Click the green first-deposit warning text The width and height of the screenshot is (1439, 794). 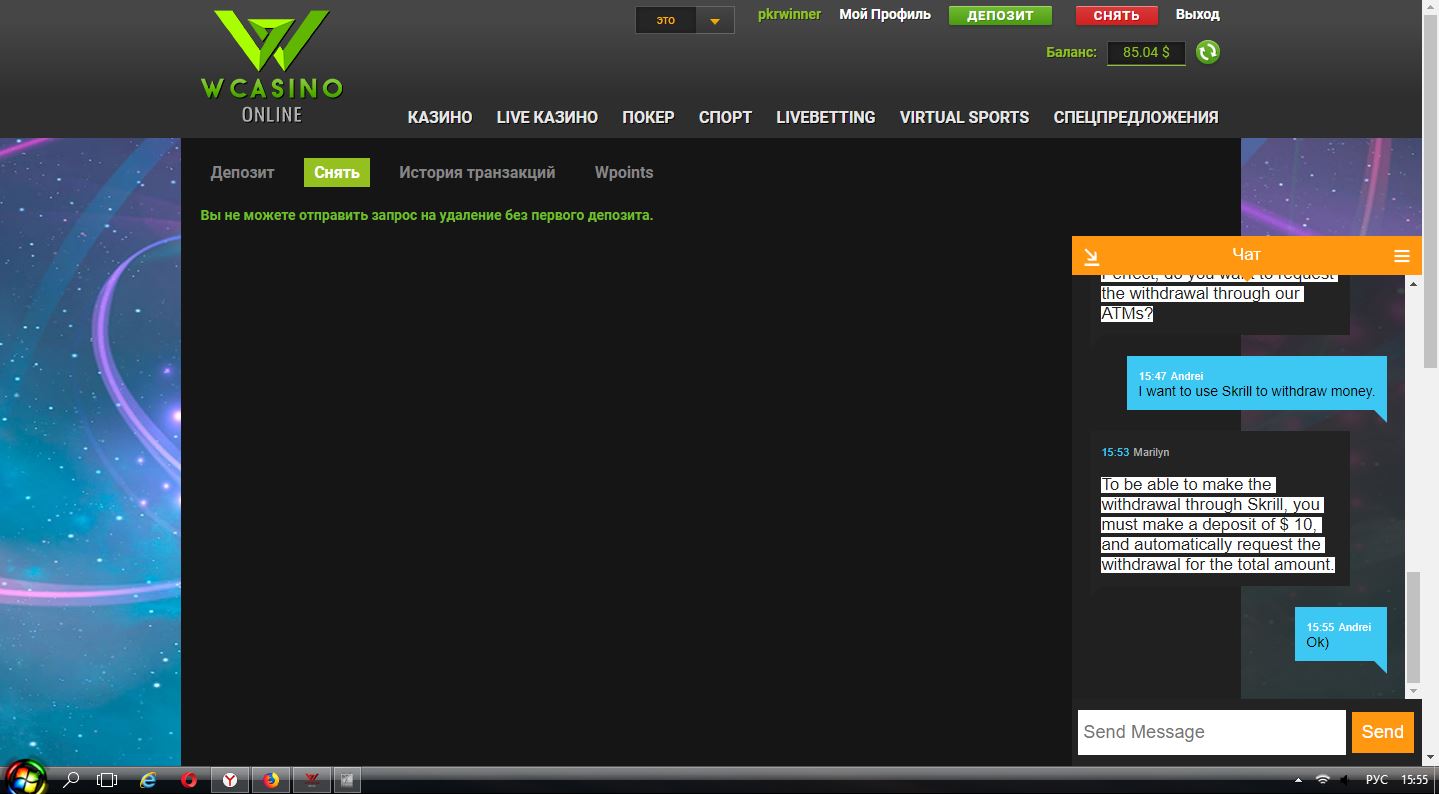(x=426, y=215)
